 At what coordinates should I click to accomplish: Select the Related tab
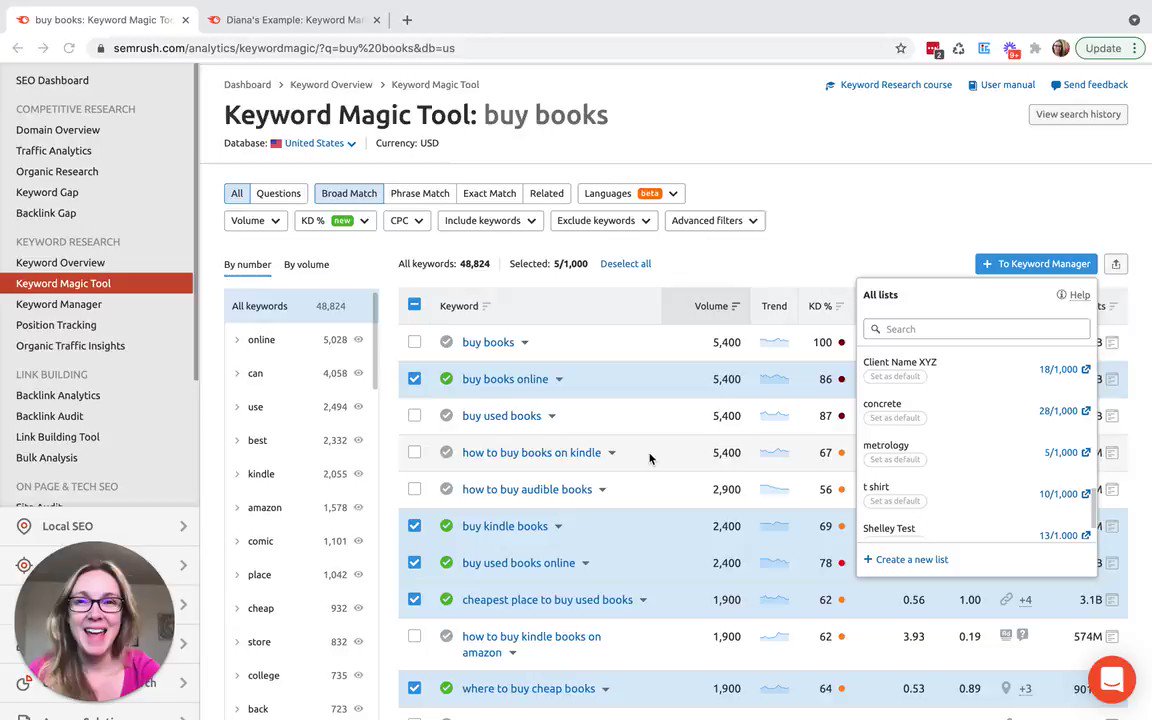click(x=547, y=193)
